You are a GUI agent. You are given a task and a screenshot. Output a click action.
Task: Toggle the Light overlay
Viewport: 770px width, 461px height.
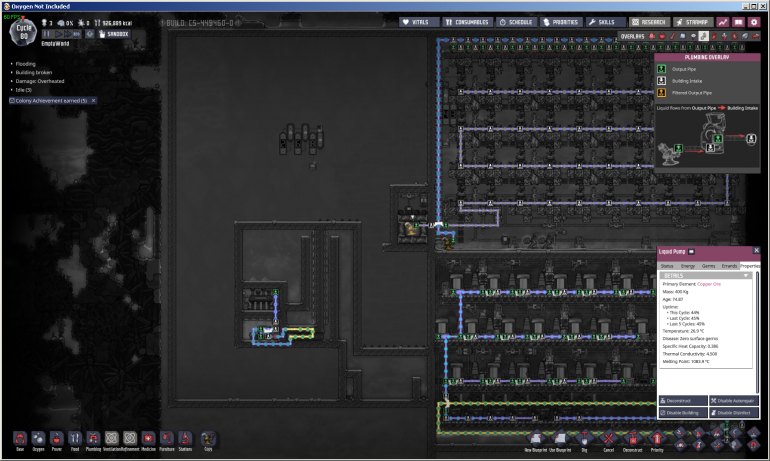pyautogui.click(x=693, y=36)
